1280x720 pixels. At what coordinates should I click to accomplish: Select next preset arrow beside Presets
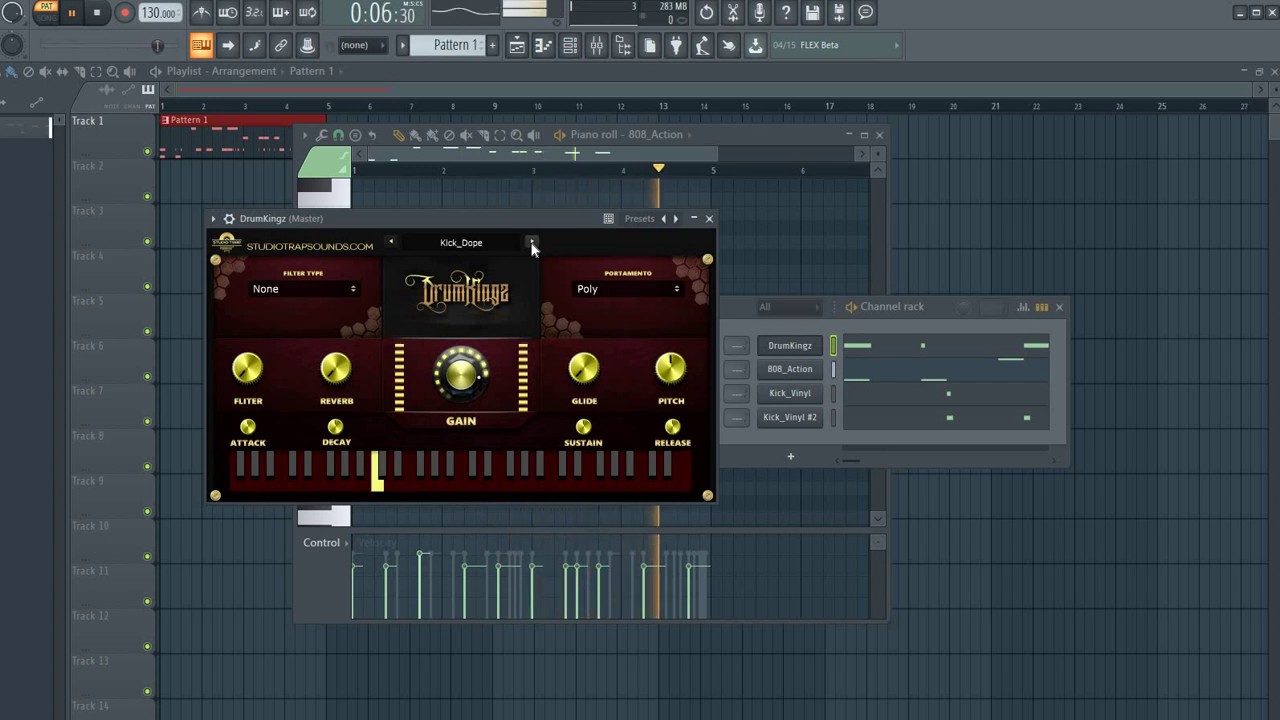coord(676,219)
